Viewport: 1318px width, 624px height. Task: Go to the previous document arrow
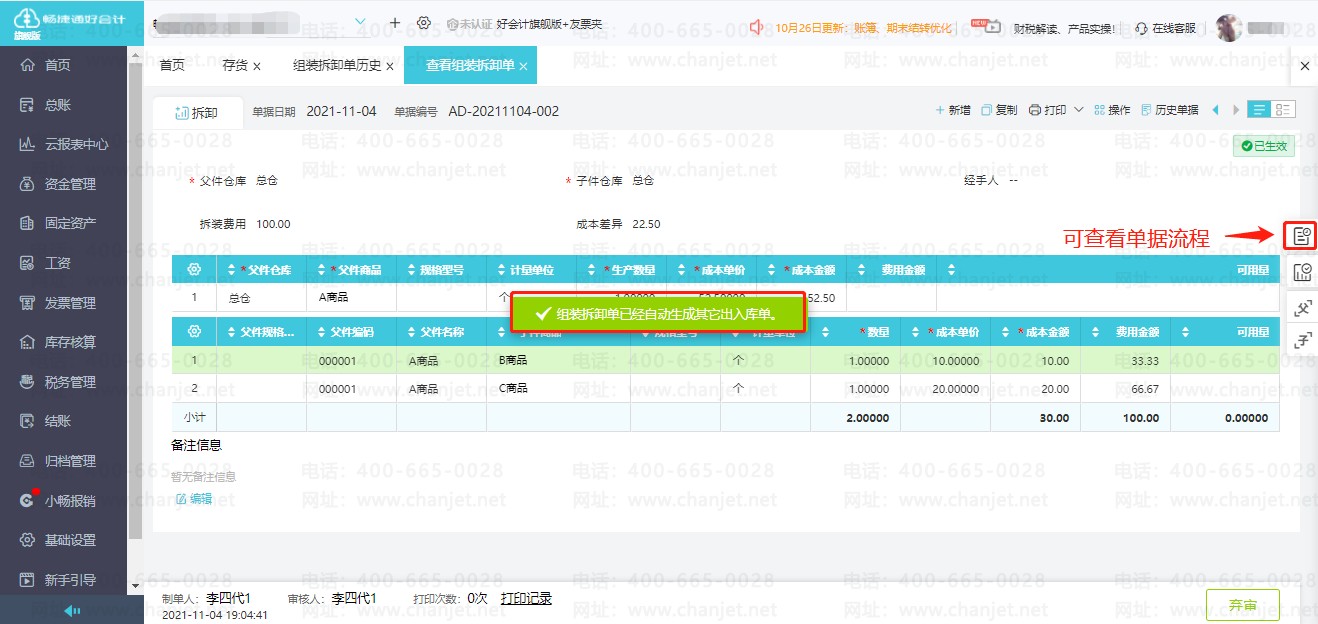1216,110
